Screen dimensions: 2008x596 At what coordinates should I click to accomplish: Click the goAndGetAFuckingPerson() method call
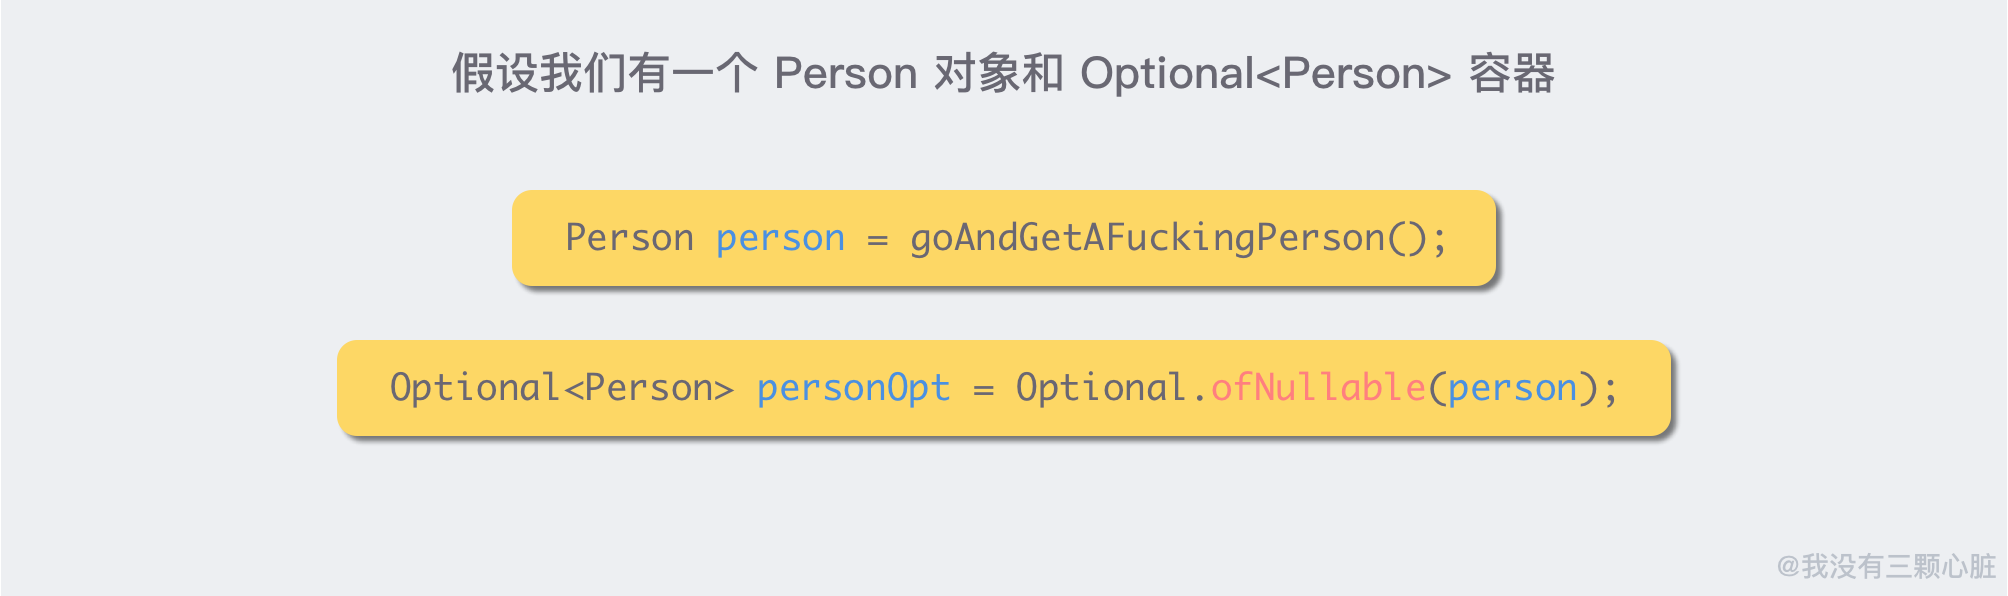[x=1169, y=238]
